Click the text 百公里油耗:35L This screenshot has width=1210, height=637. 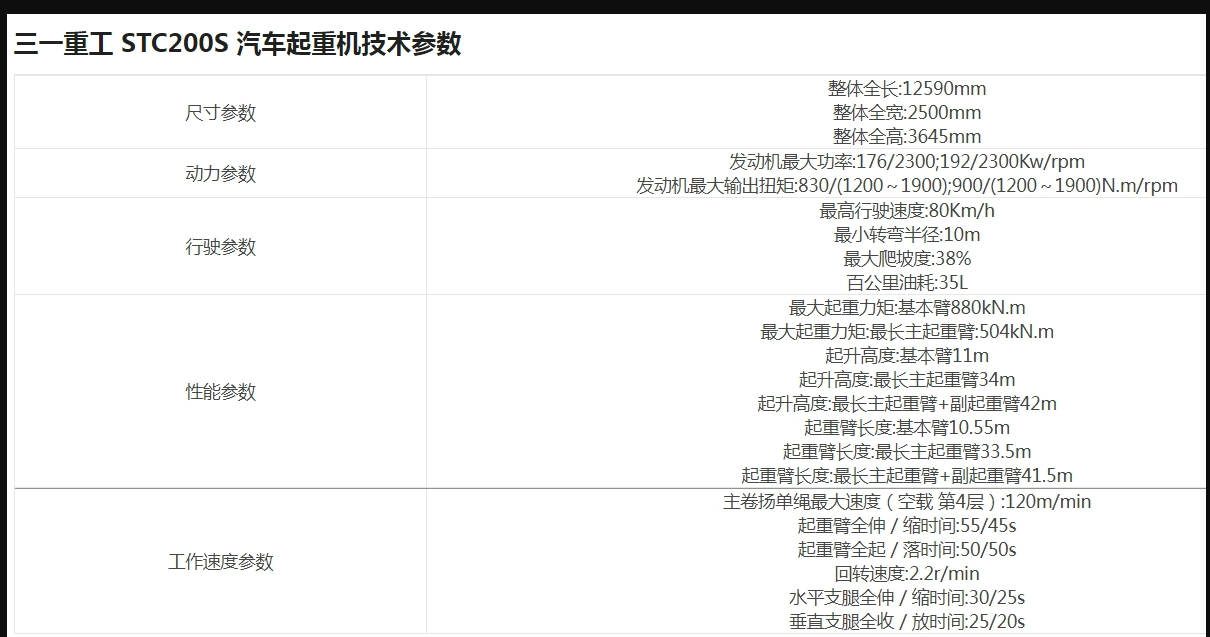907,282
